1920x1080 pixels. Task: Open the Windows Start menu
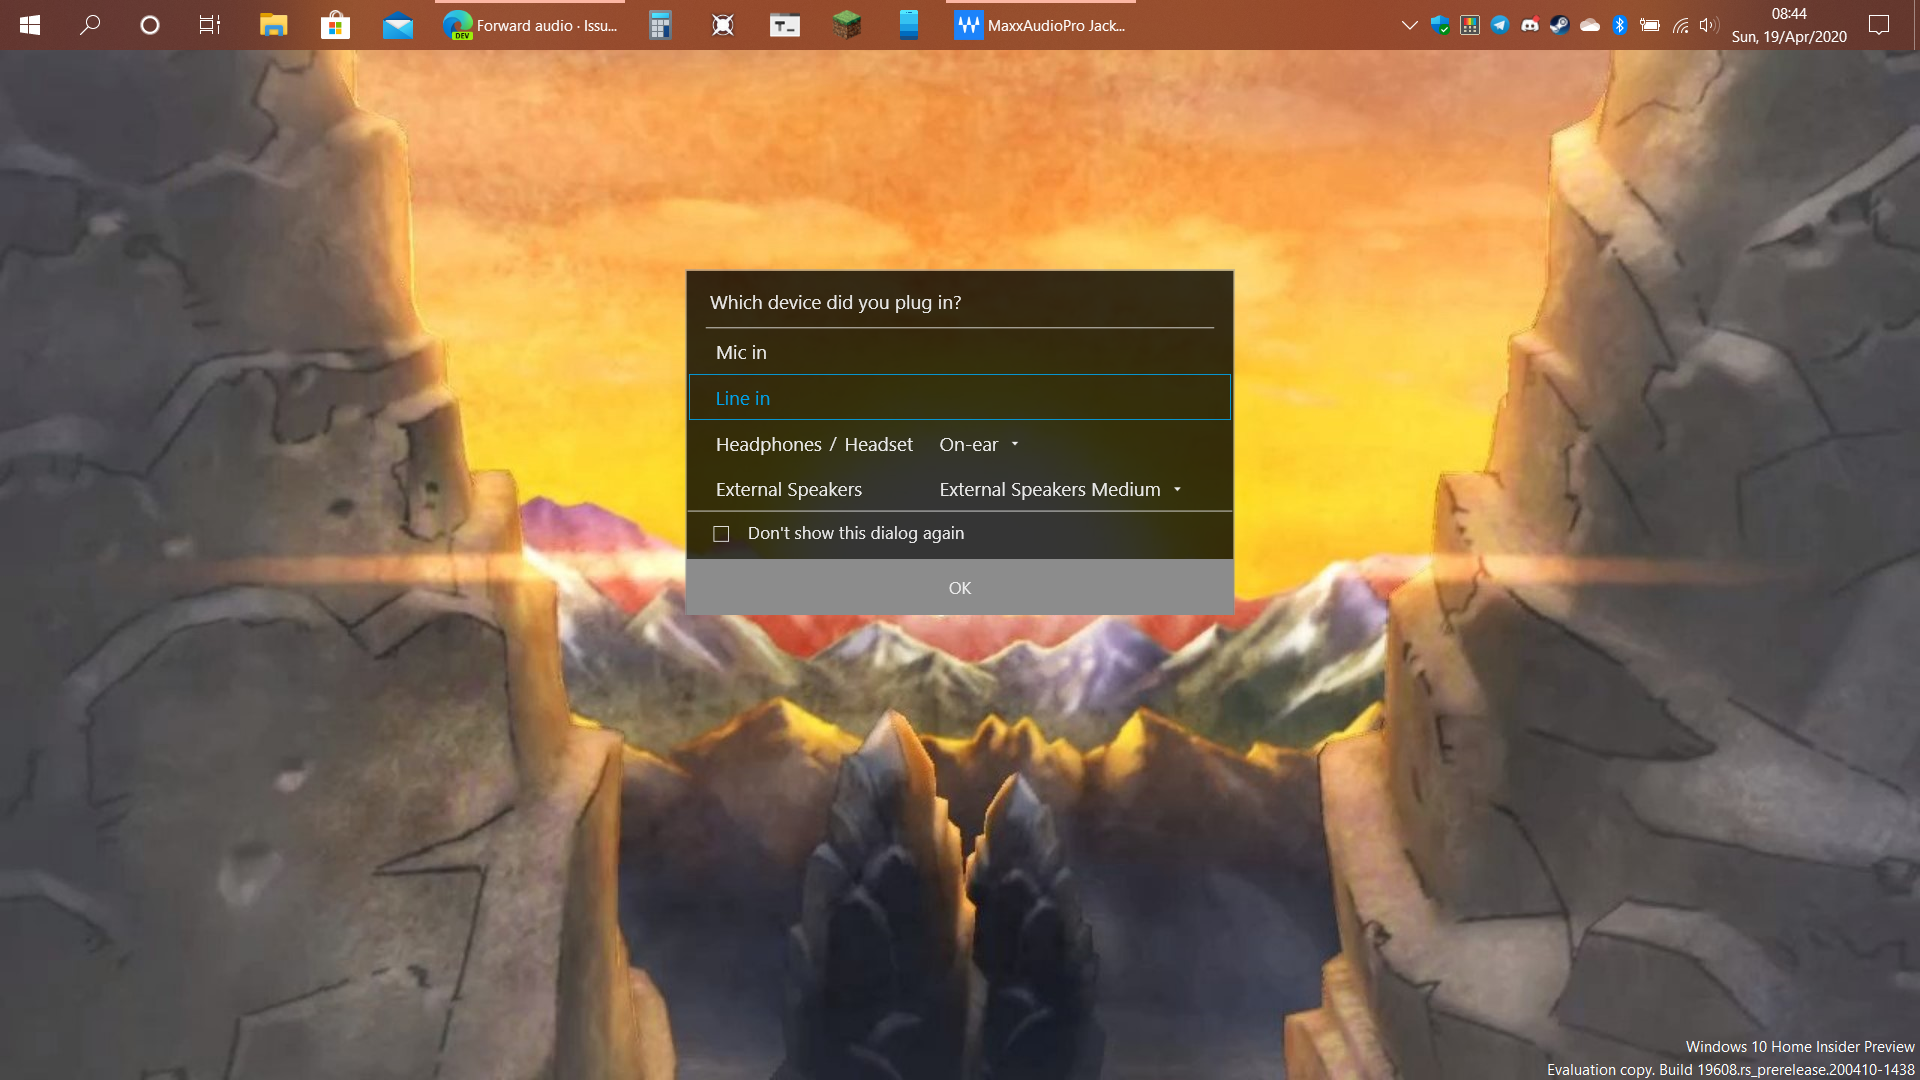tap(30, 25)
